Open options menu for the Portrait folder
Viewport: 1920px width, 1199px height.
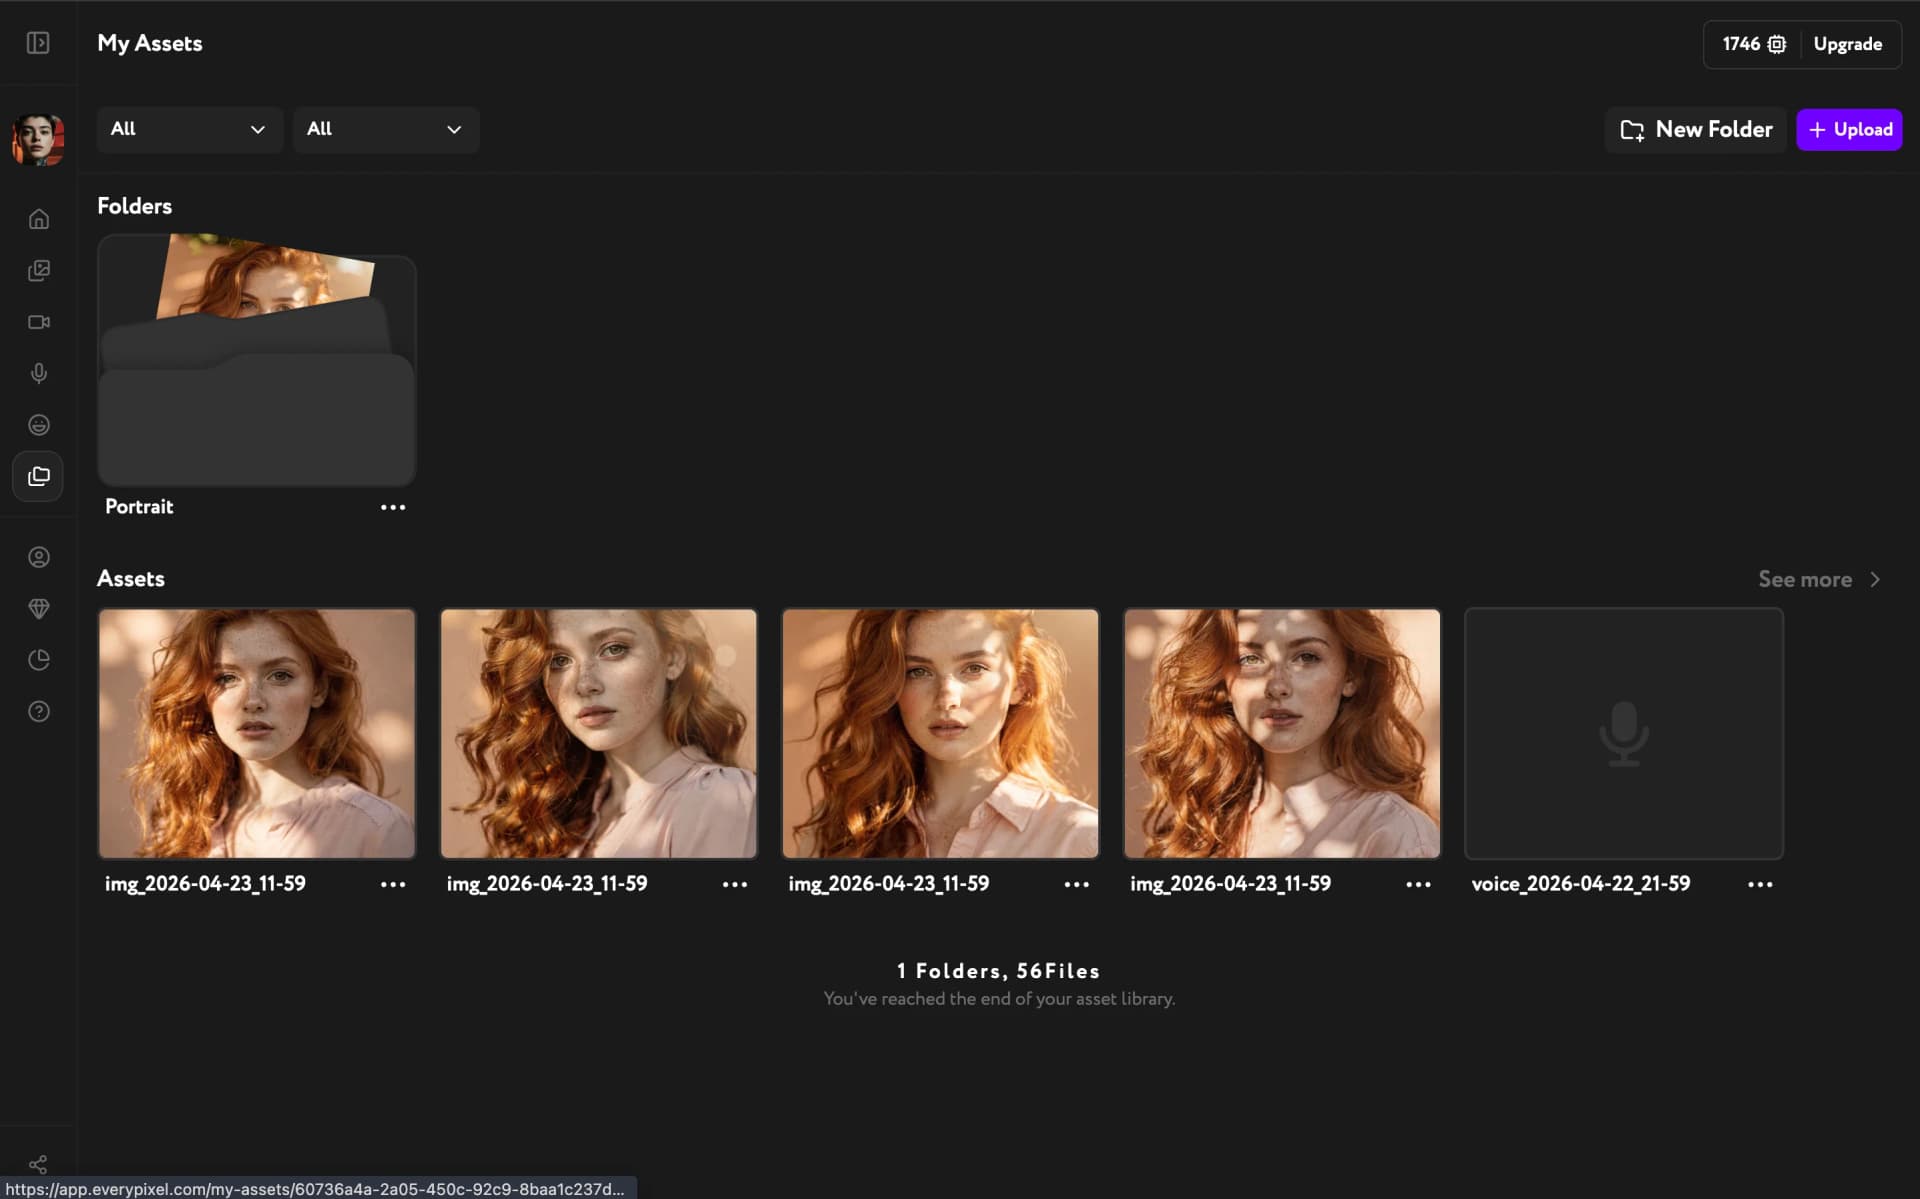(393, 507)
